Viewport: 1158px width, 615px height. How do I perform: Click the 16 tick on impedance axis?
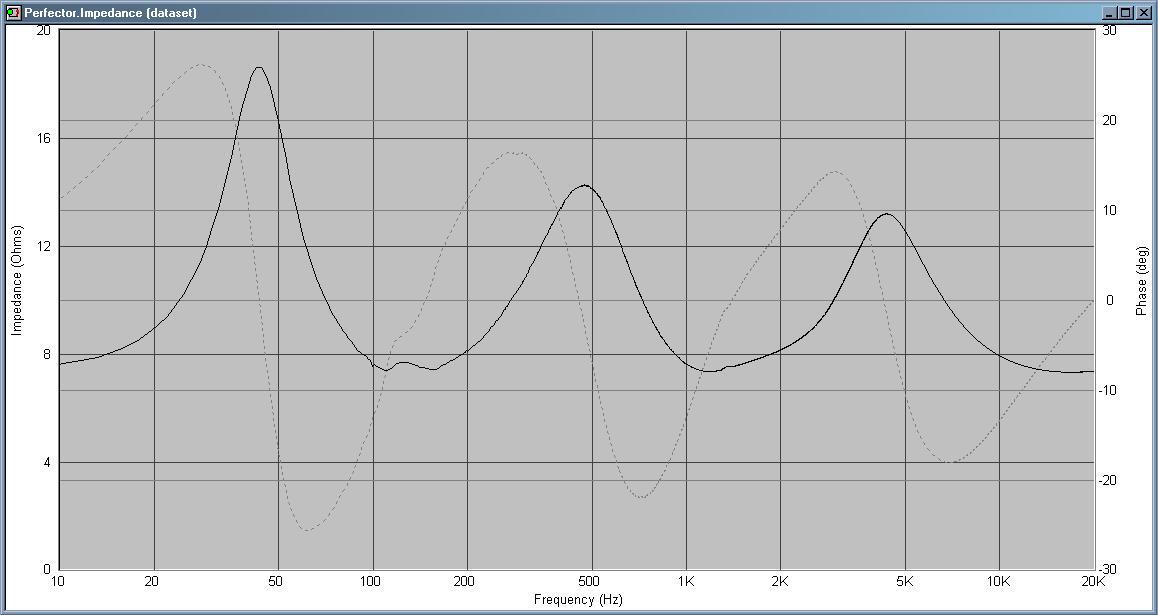(x=43, y=138)
